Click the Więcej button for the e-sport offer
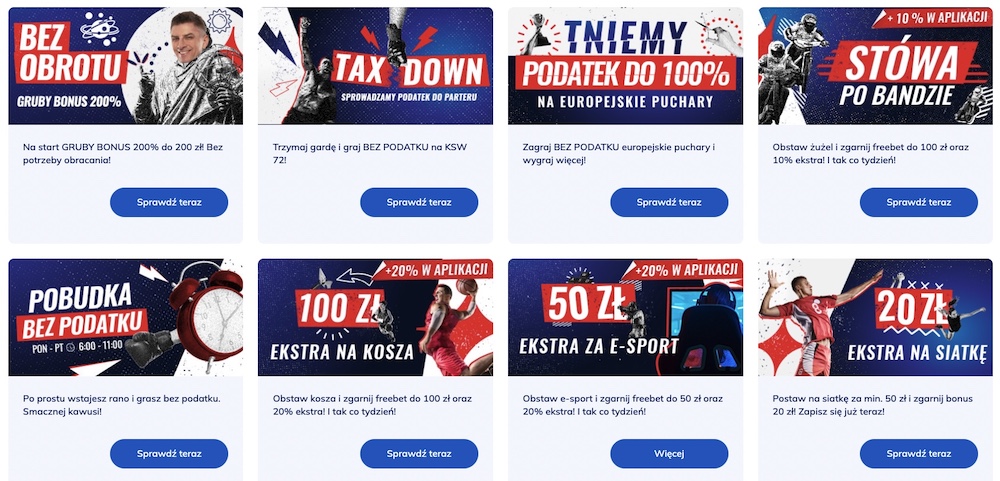The width and height of the screenshot is (1000, 481). pos(669,454)
